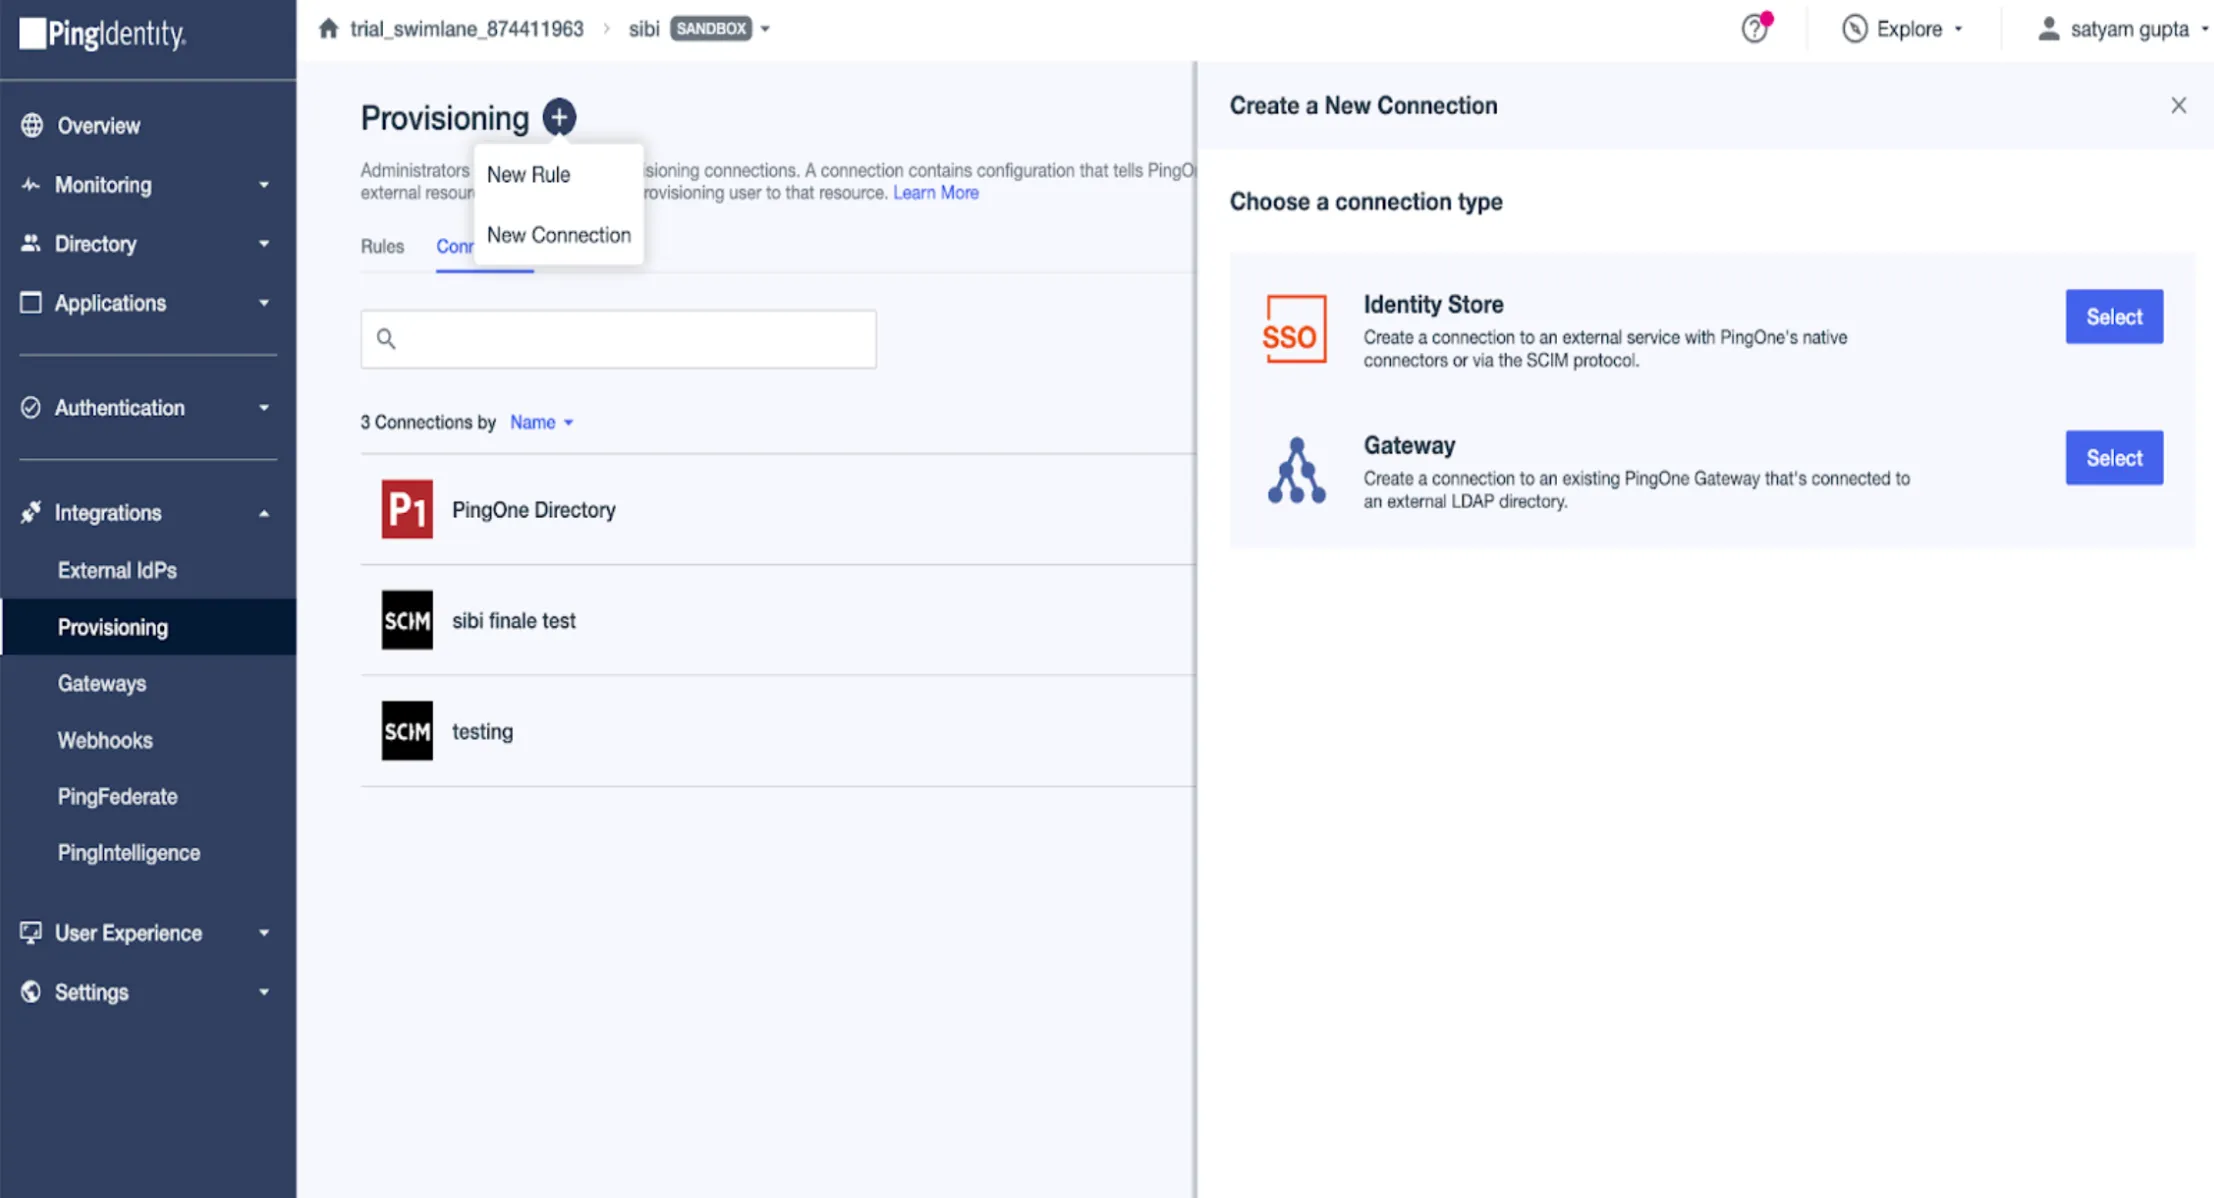Click the Identity Store SSO icon
The height and width of the screenshot is (1198, 2214).
(x=1295, y=328)
